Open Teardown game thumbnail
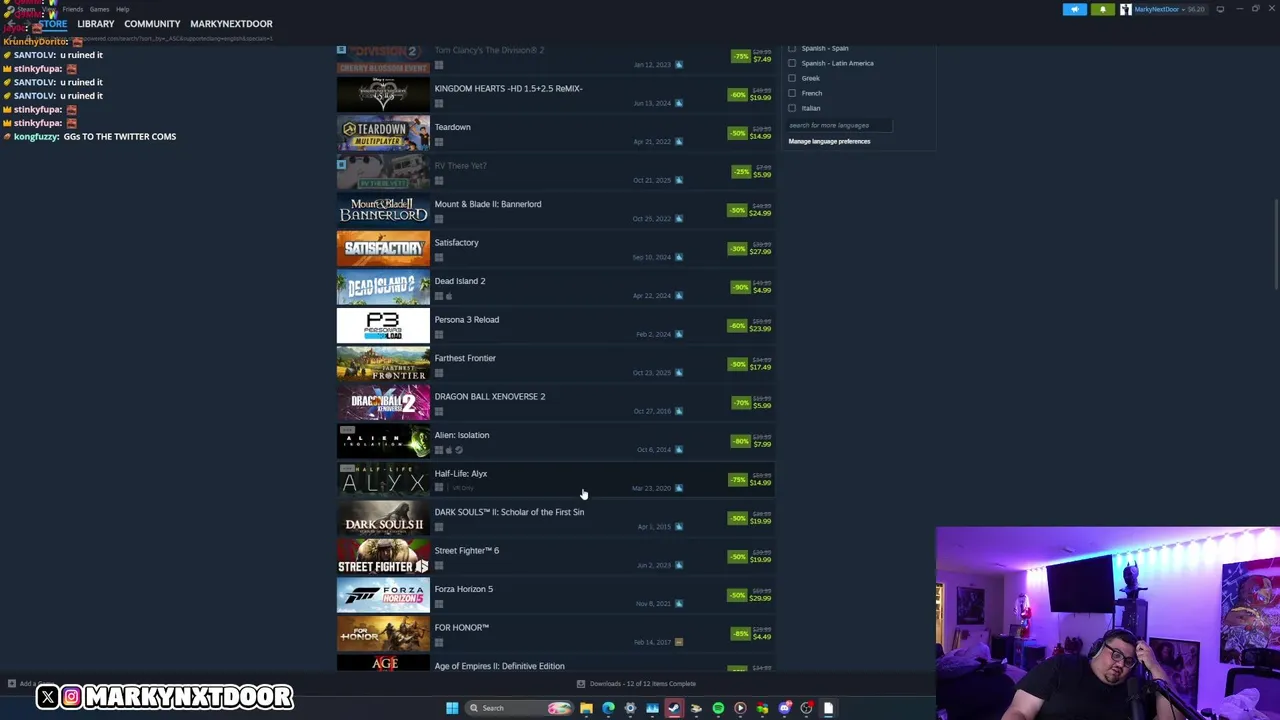This screenshot has width=1280, height=720. click(x=383, y=133)
